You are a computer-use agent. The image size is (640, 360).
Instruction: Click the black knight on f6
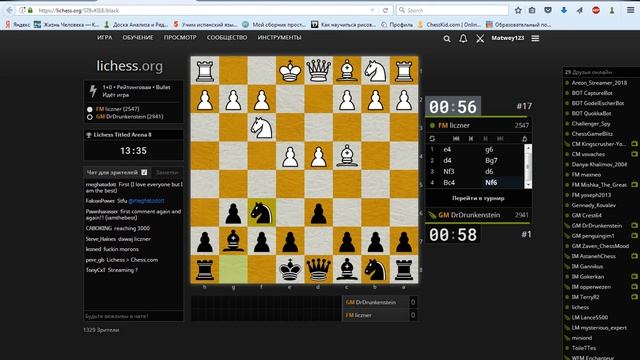pyautogui.click(x=262, y=213)
